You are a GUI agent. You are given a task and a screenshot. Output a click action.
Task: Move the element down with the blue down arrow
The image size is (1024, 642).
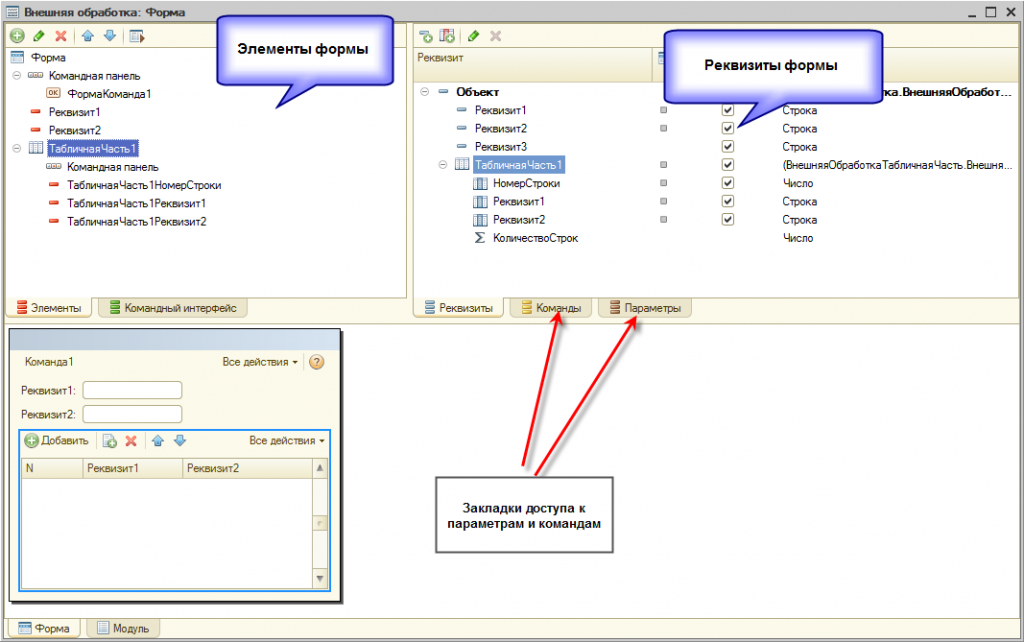click(x=110, y=36)
